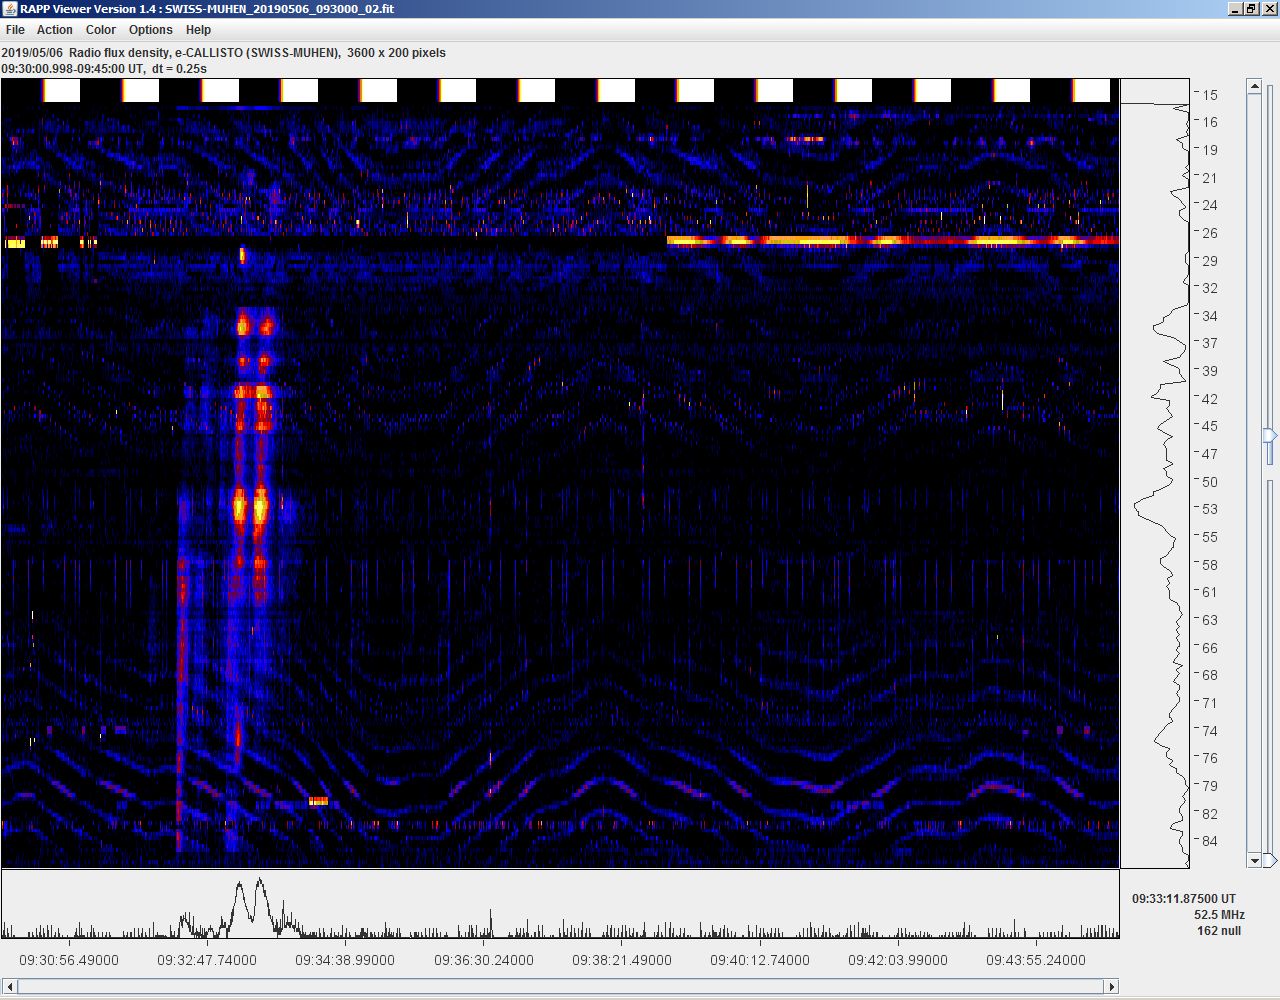Screen dimensions: 1280x1000
Task: Click the frequency axis label 34
Action: coord(1210,316)
